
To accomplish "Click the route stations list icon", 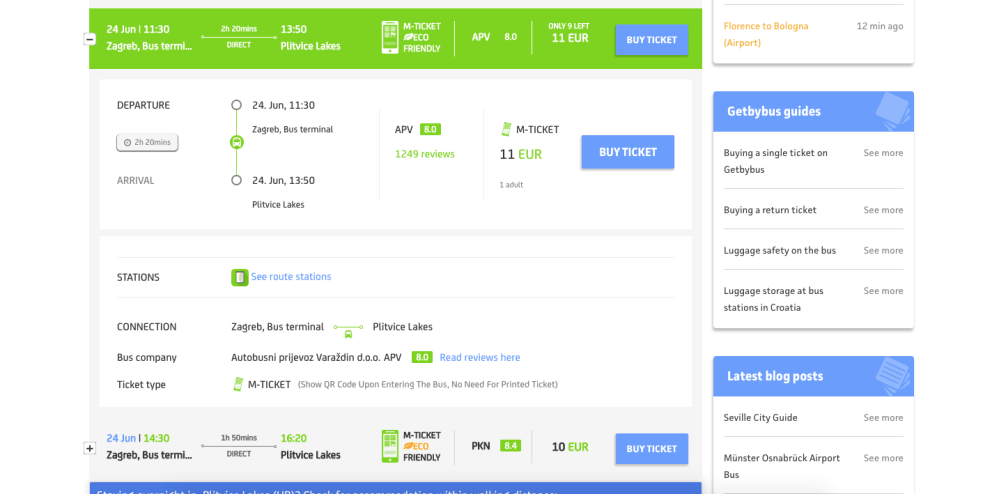I will tap(240, 277).
